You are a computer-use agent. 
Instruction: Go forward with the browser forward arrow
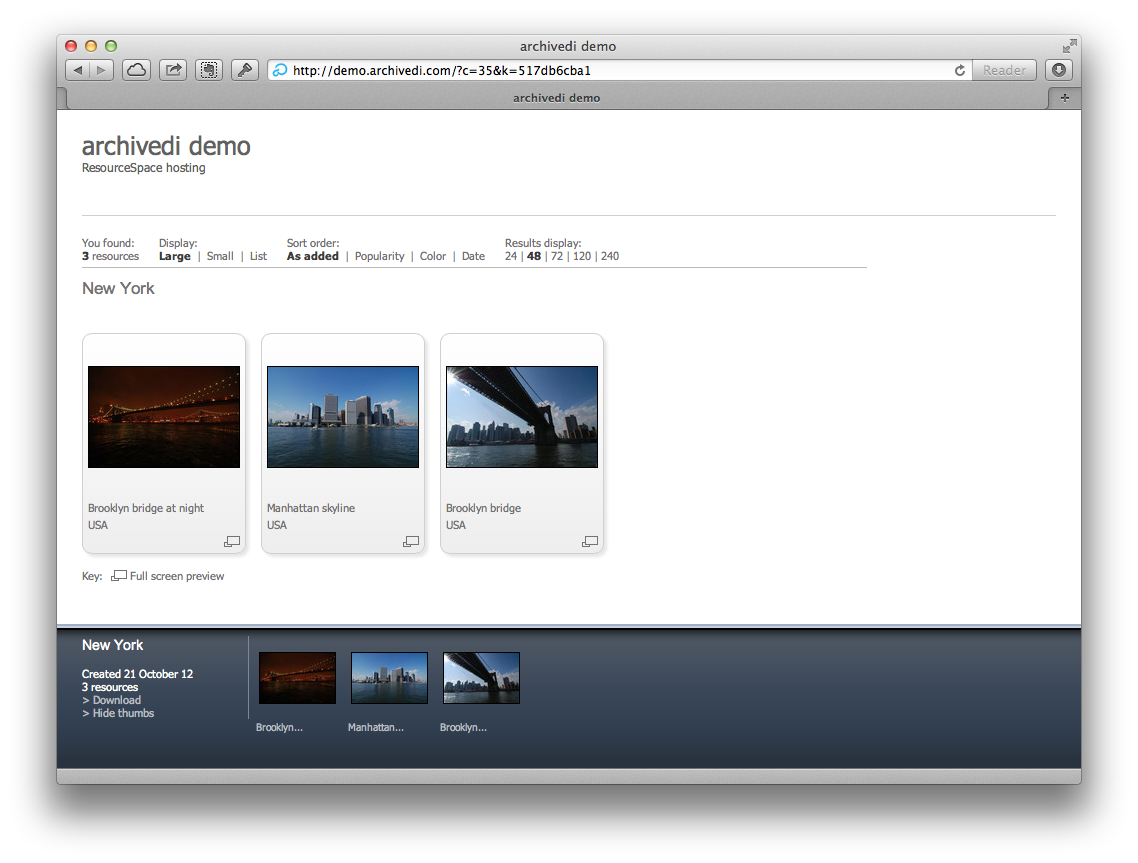(102, 70)
